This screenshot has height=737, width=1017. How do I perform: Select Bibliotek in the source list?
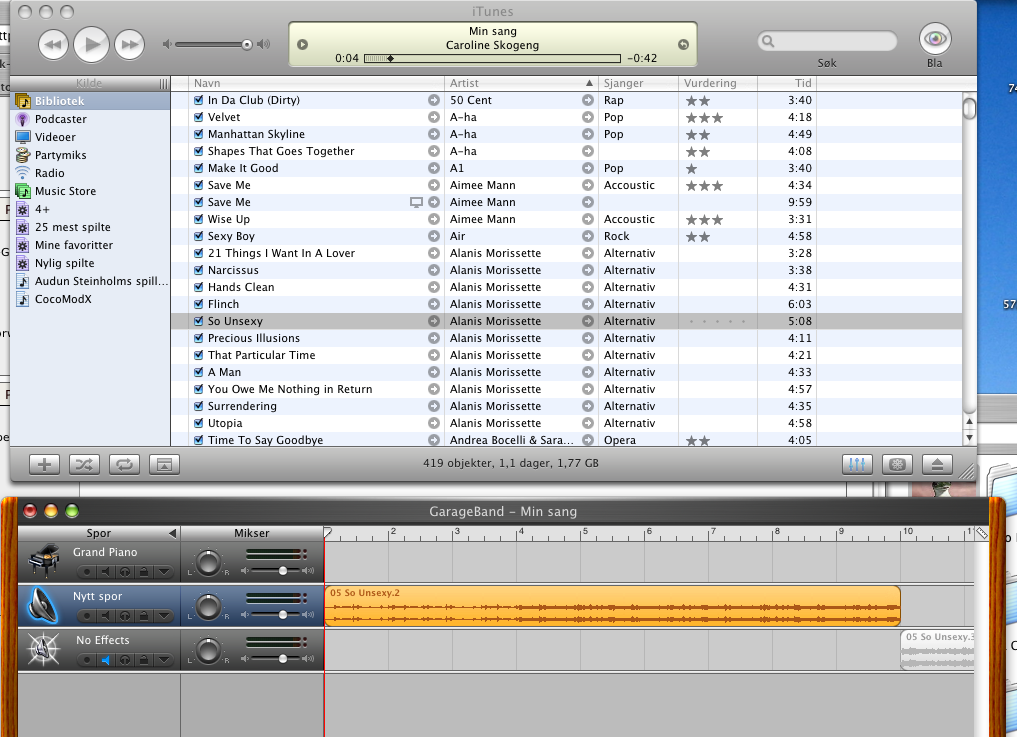(x=90, y=101)
